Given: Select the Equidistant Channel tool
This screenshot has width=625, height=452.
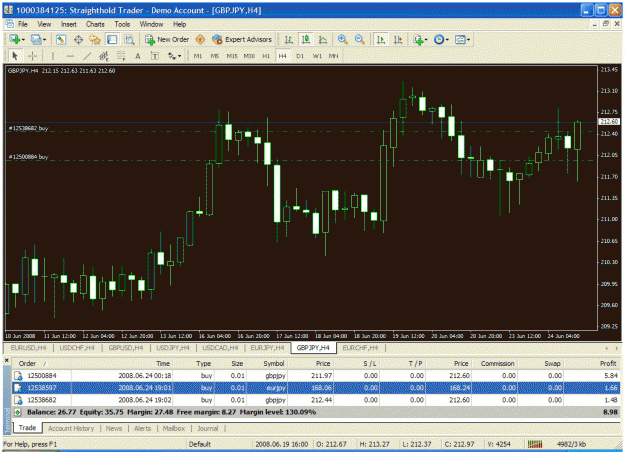Looking at the screenshot, I should click(x=104, y=56).
